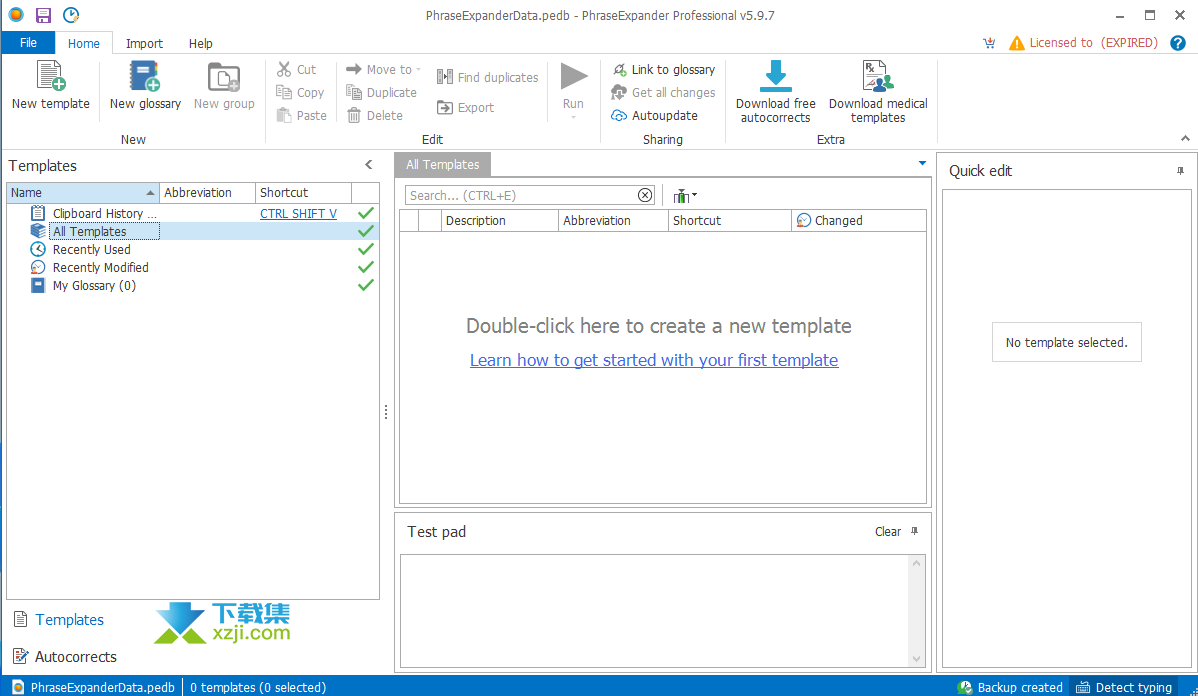Switch to the Templates navigation section
Screen dimensions: 1198x696
59,620
